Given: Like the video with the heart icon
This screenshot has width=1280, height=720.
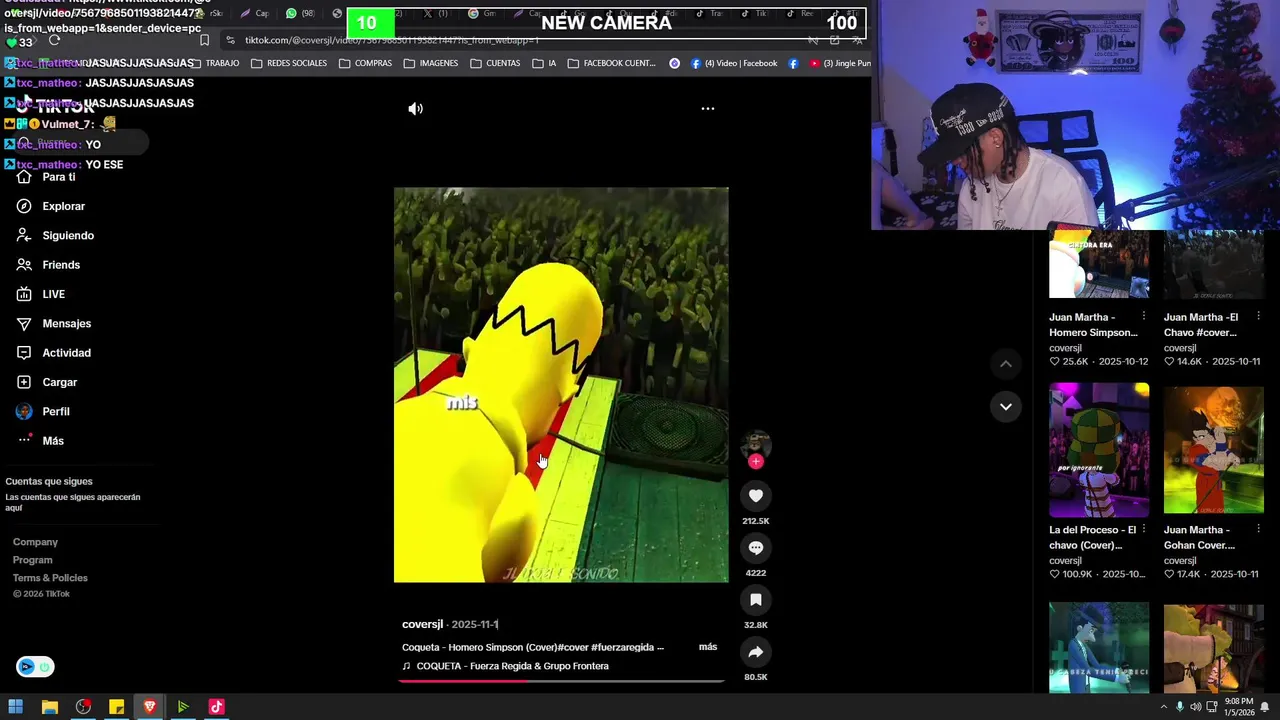Looking at the screenshot, I should [x=756, y=496].
